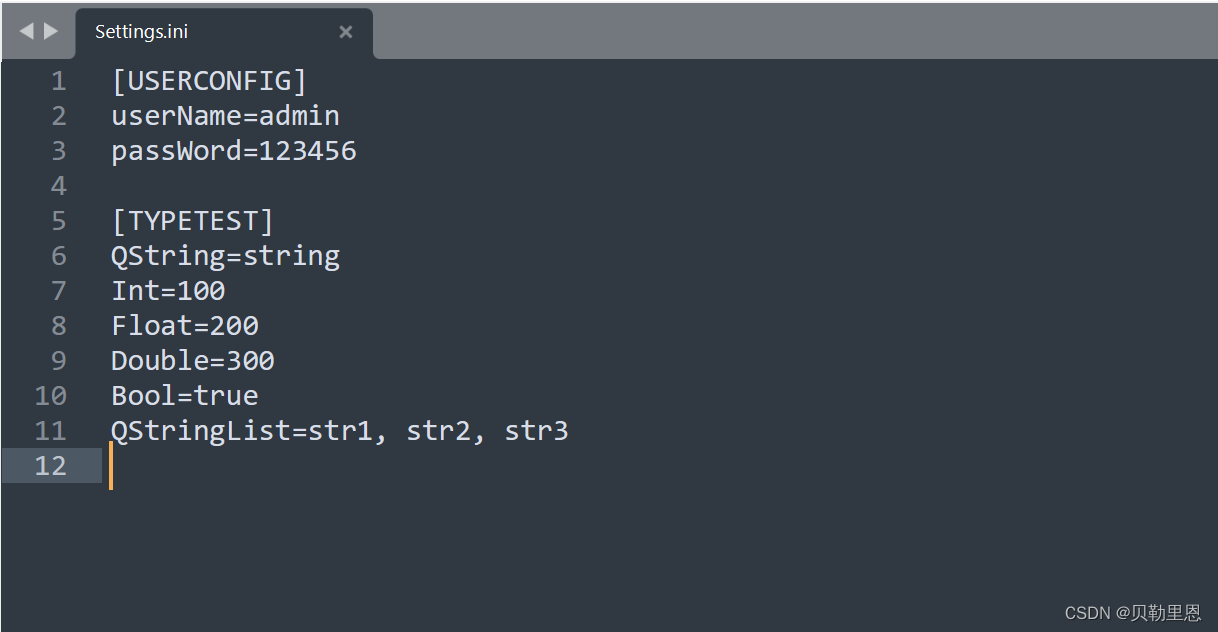1218x632 pixels.
Task: Select the [USERCONFIG] section header
Action: 208,80
